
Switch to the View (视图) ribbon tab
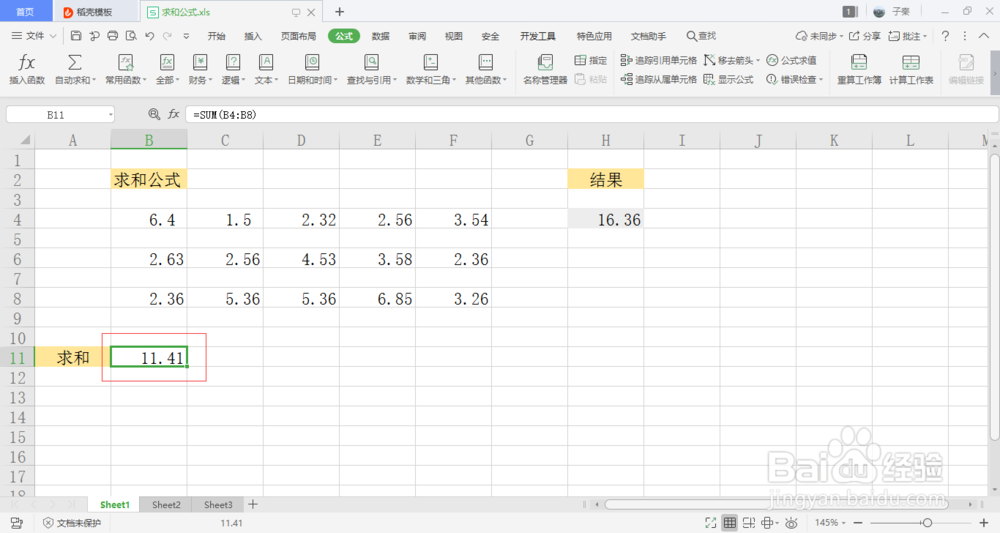tap(453, 36)
